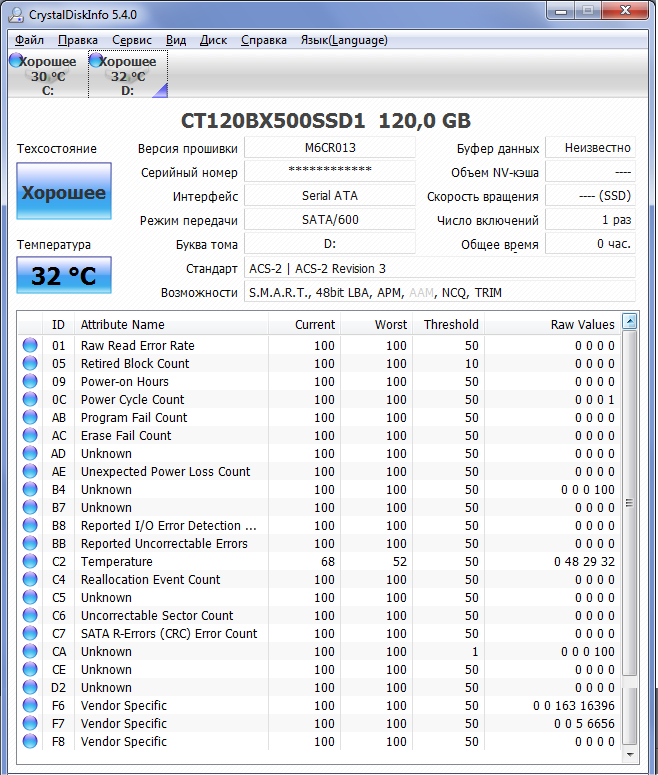Click status orb in the D2 row
The width and height of the screenshot is (658, 775).
[30, 687]
